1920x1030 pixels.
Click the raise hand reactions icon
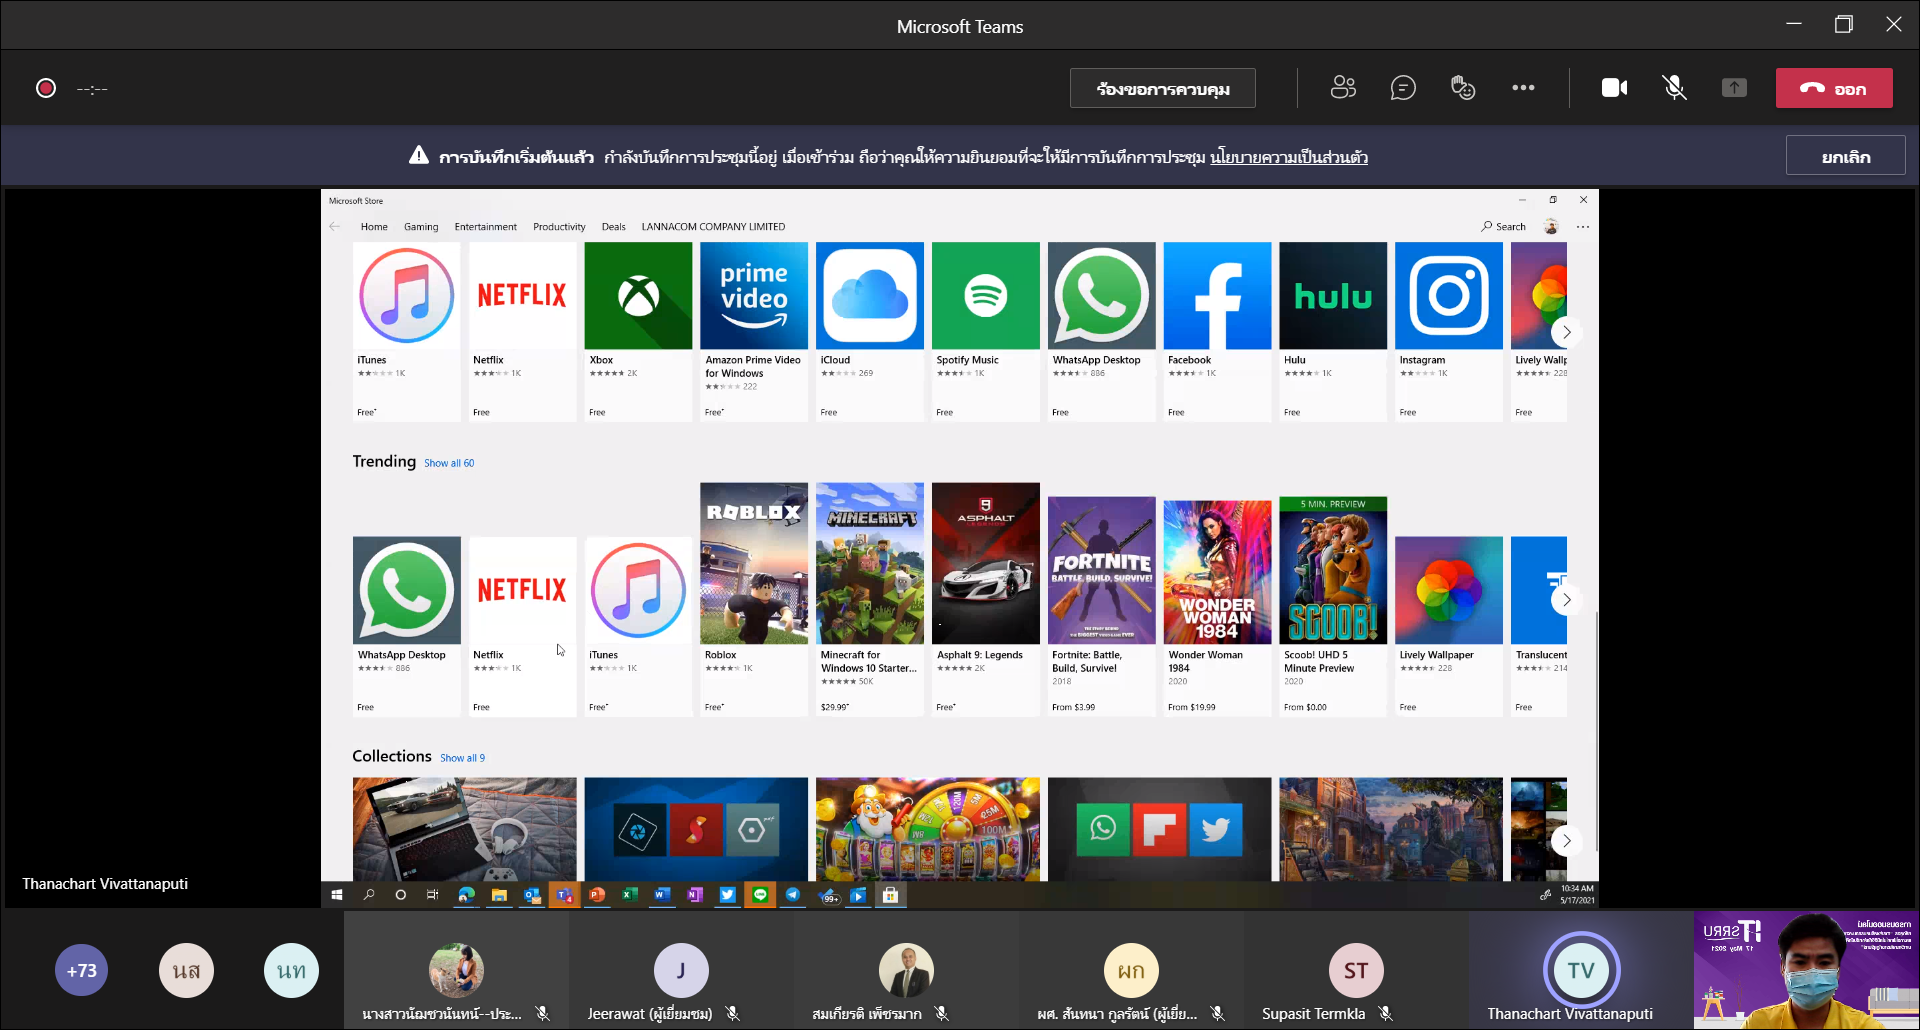click(x=1463, y=88)
